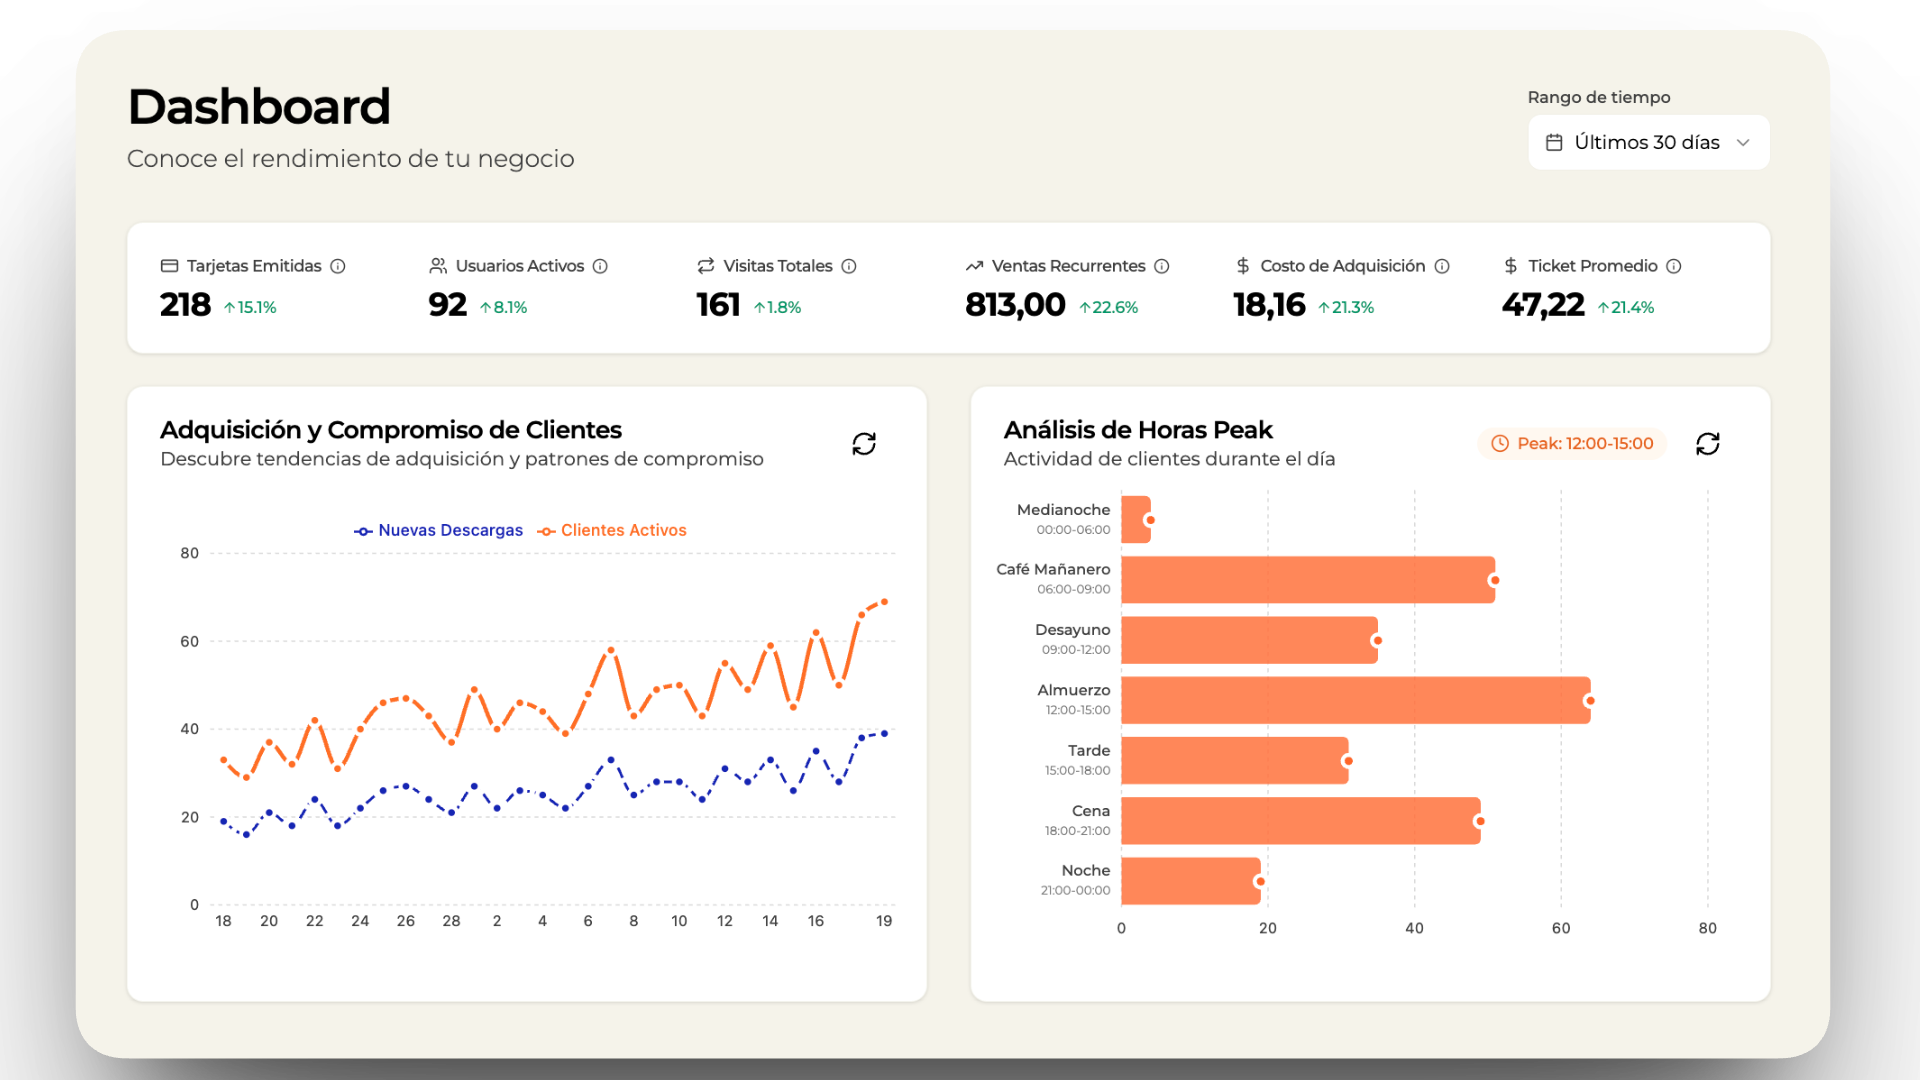Click the calendar icon in the time range selector

pos(1555,142)
